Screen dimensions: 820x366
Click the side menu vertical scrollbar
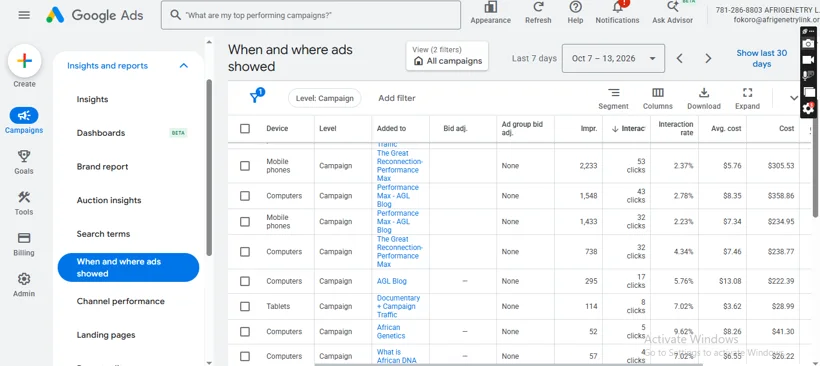209,167
